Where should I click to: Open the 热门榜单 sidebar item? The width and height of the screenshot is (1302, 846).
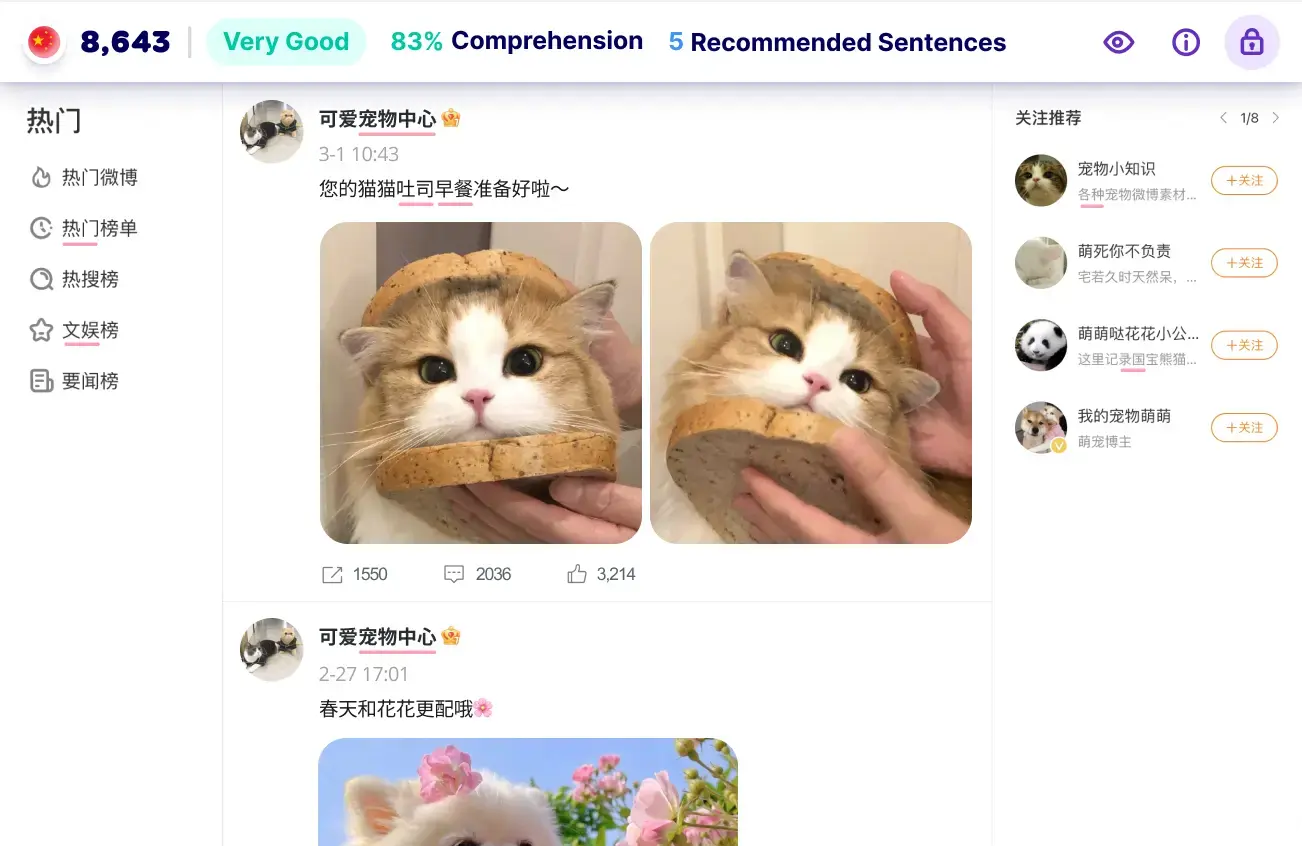click(x=85, y=228)
